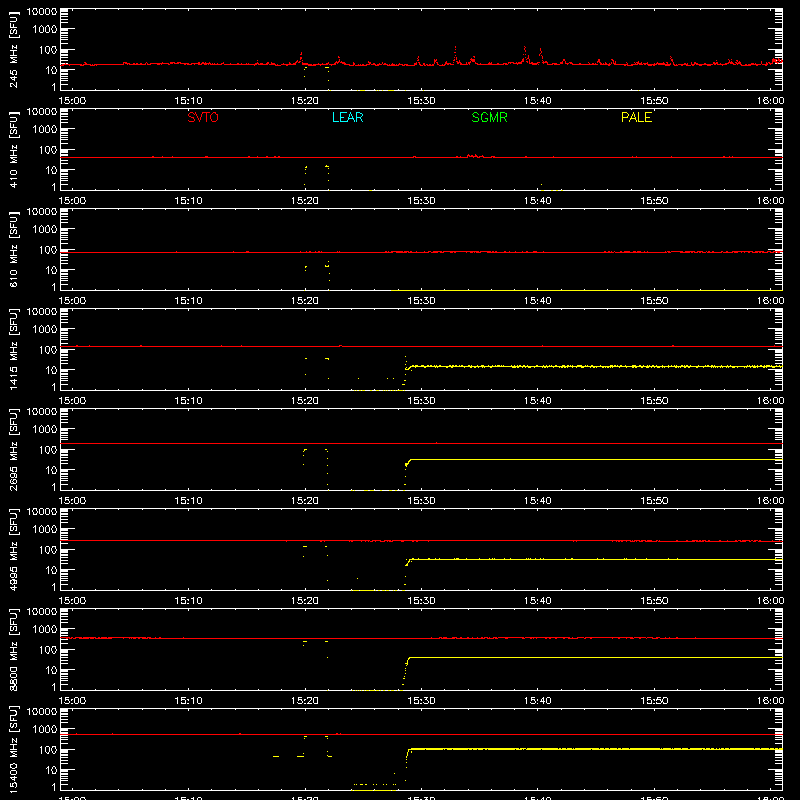
Task: Click 15:30 tick label under 1415 MHz panel
Action: click(421, 401)
